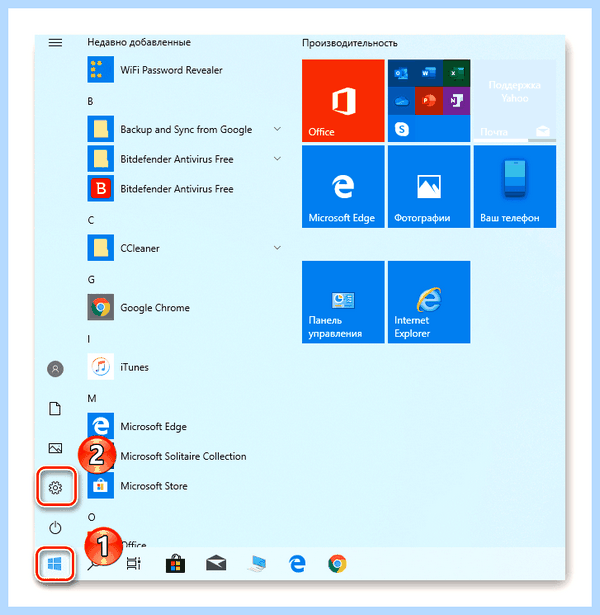
Task: Click the Windows Start button
Action: pyautogui.click(x=55, y=564)
